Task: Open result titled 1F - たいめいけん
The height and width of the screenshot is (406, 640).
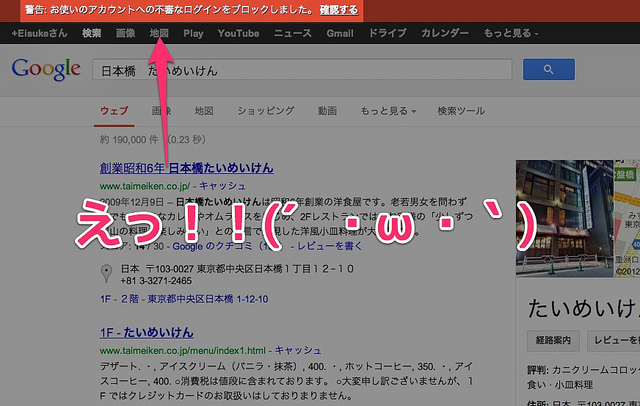Action: point(147,333)
